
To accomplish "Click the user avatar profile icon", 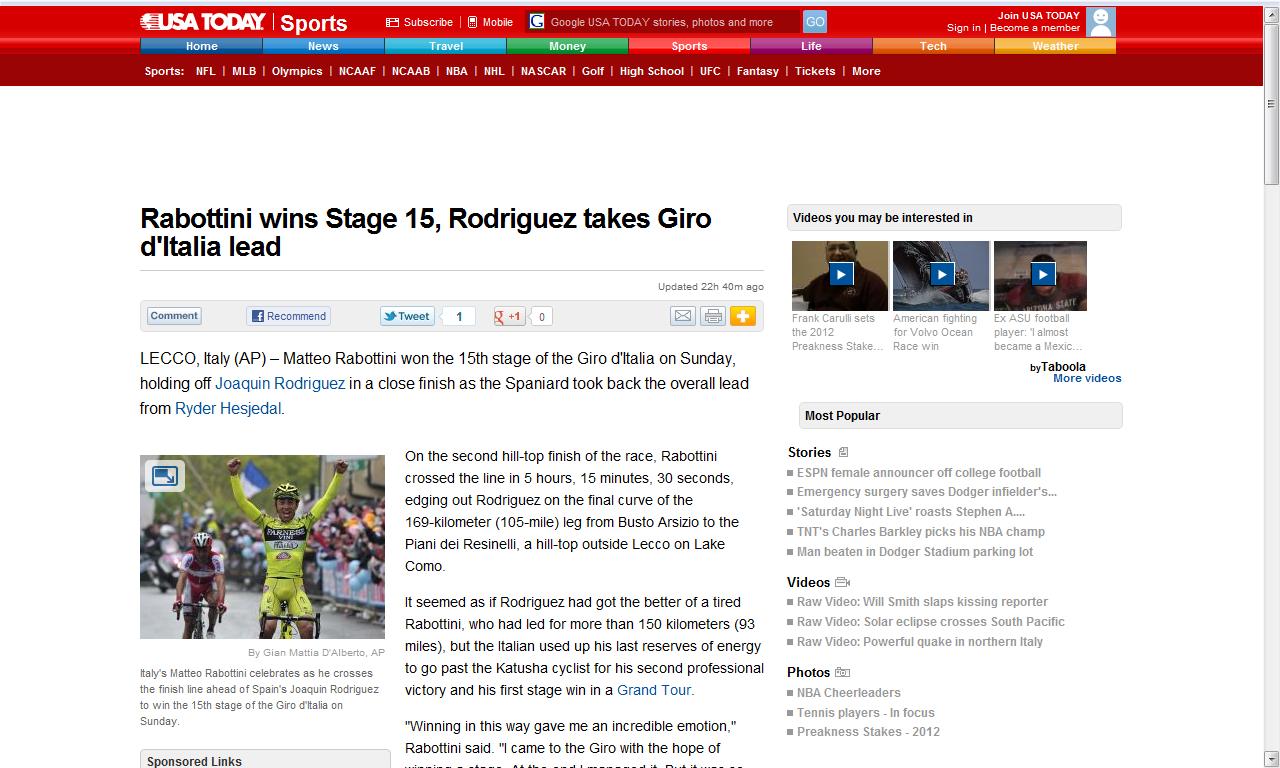I will (1100, 21).
